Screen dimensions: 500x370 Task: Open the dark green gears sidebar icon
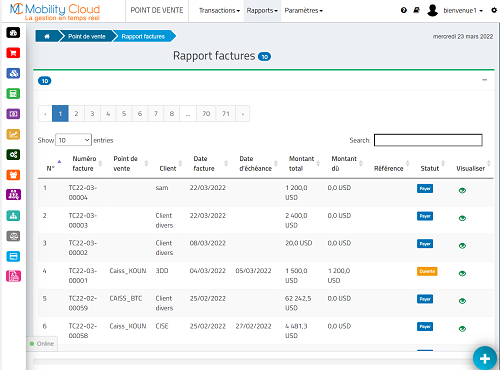13,155
